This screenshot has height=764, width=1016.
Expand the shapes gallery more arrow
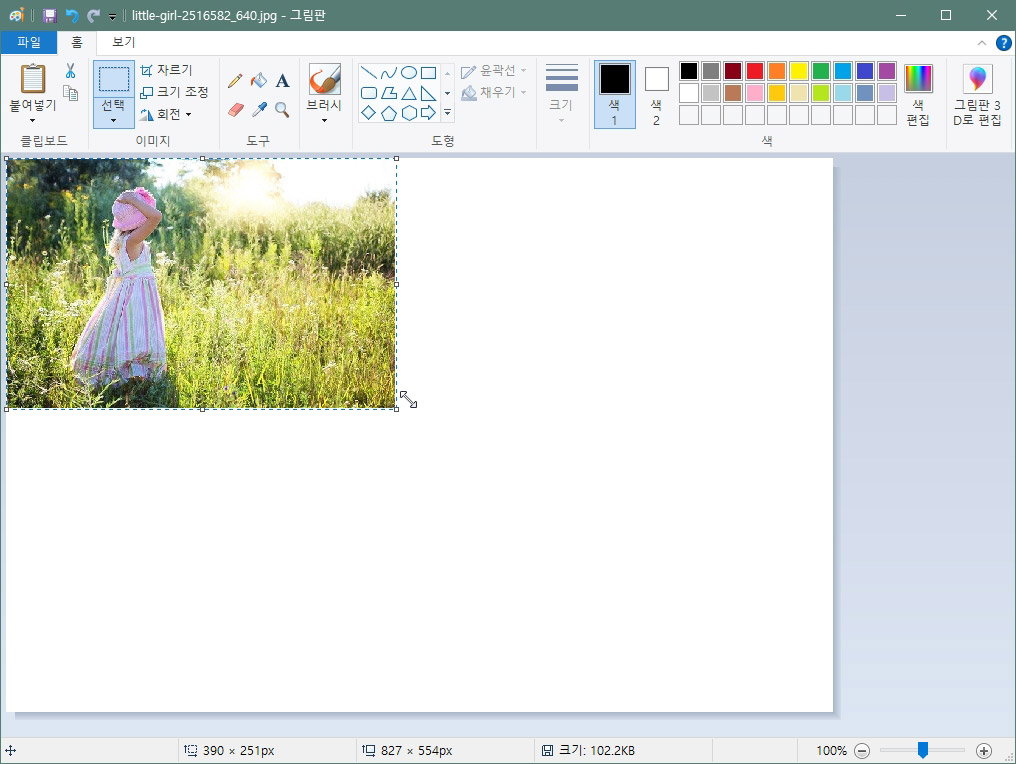click(447, 113)
